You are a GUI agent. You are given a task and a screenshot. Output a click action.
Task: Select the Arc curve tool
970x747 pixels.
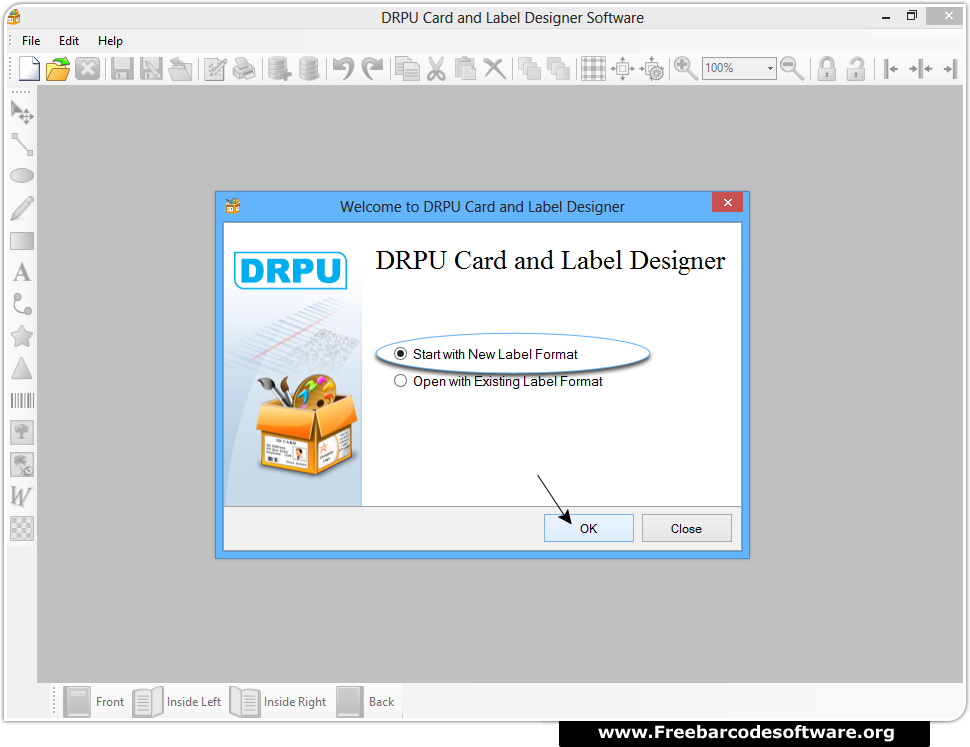(x=22, y=304)
